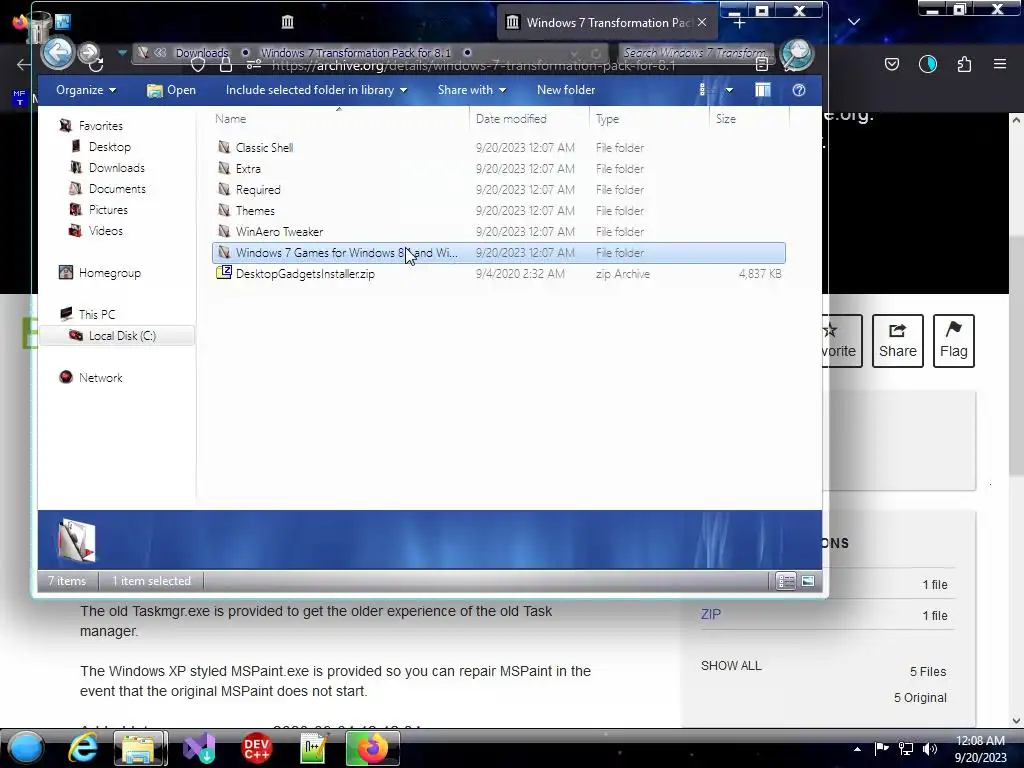Select the Themes folder

499,210
